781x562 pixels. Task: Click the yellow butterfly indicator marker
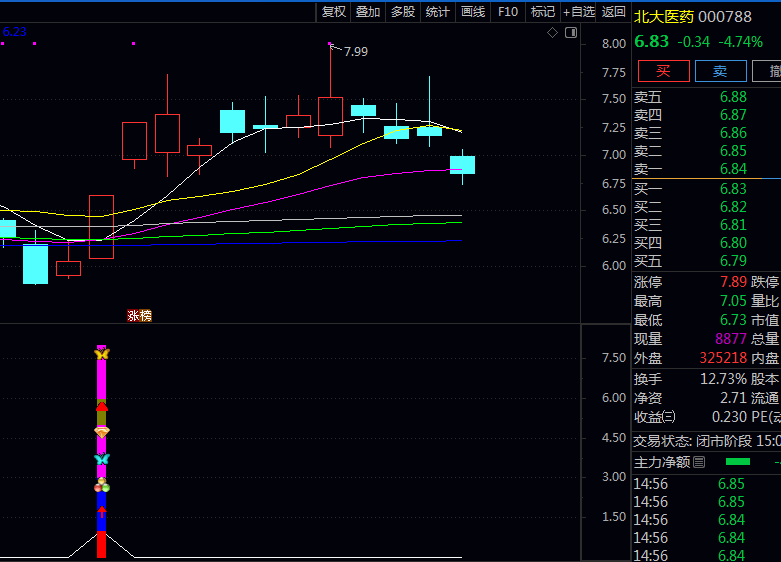(101, 353)
